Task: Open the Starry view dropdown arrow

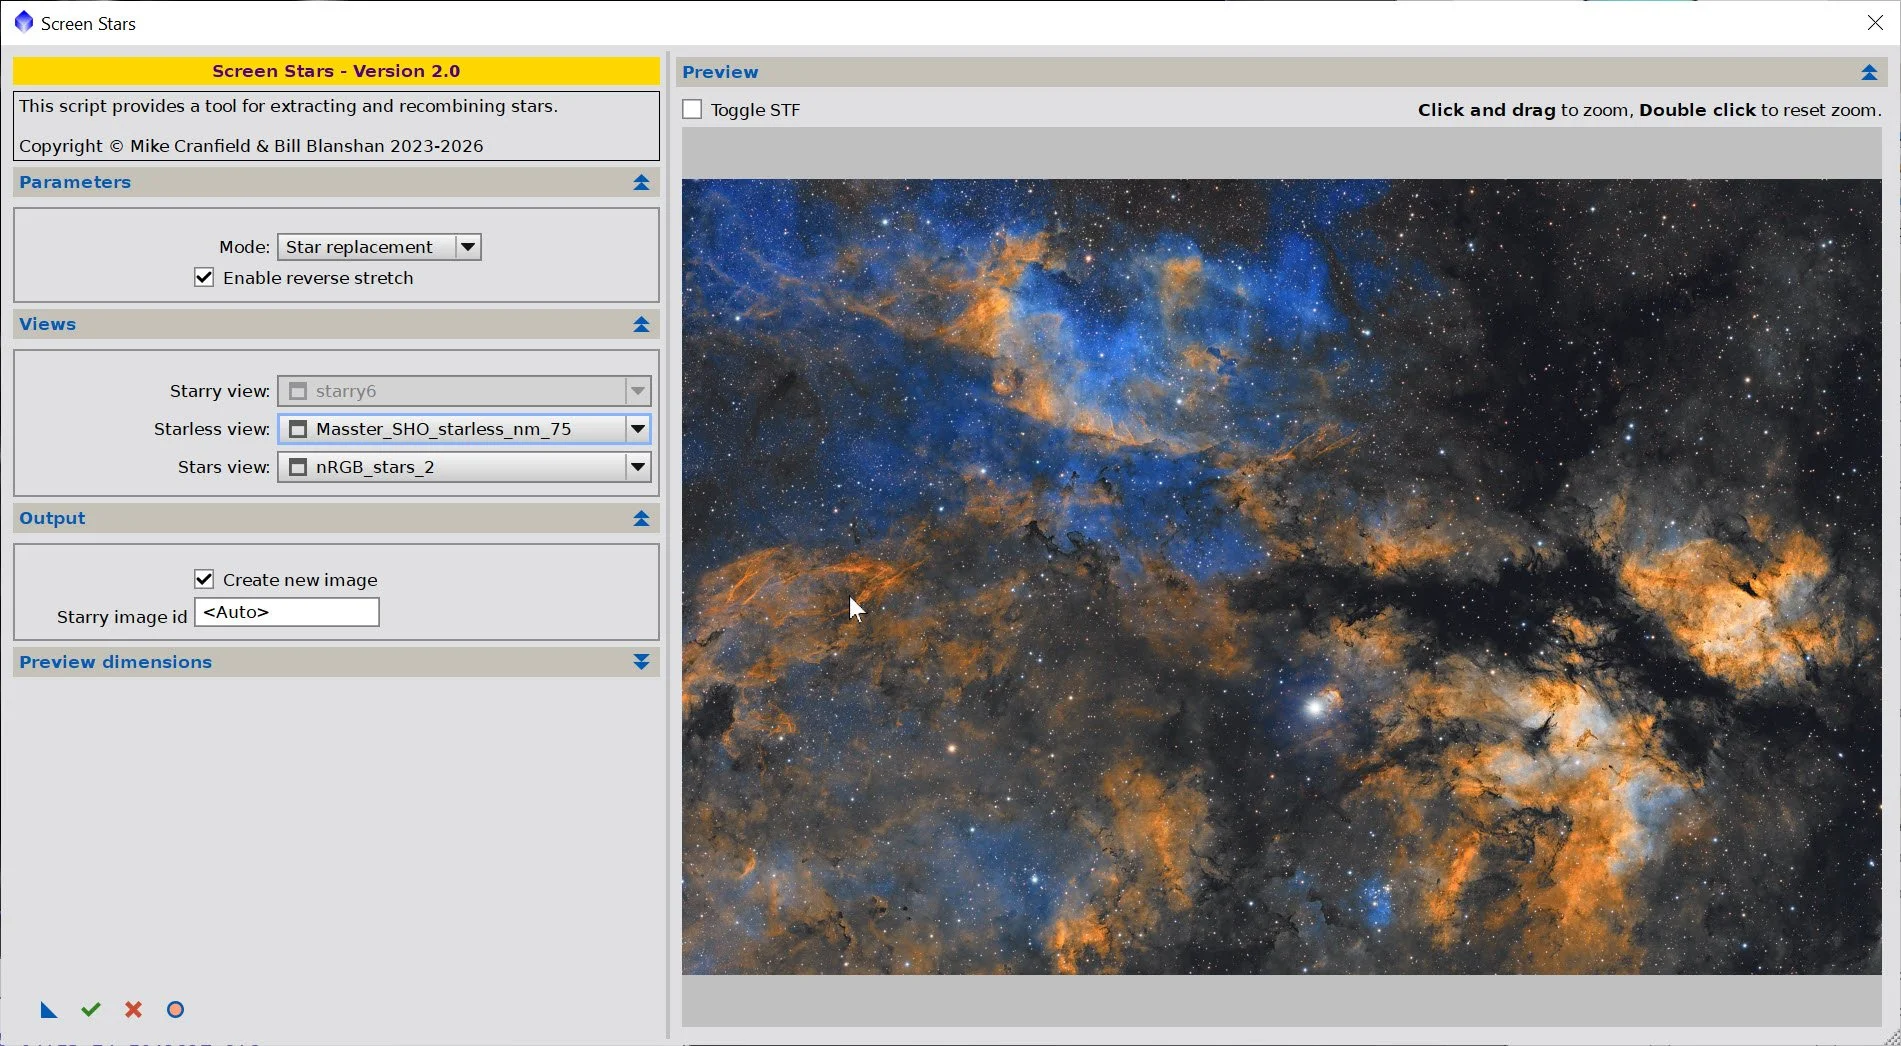Action: click(637, 391)
